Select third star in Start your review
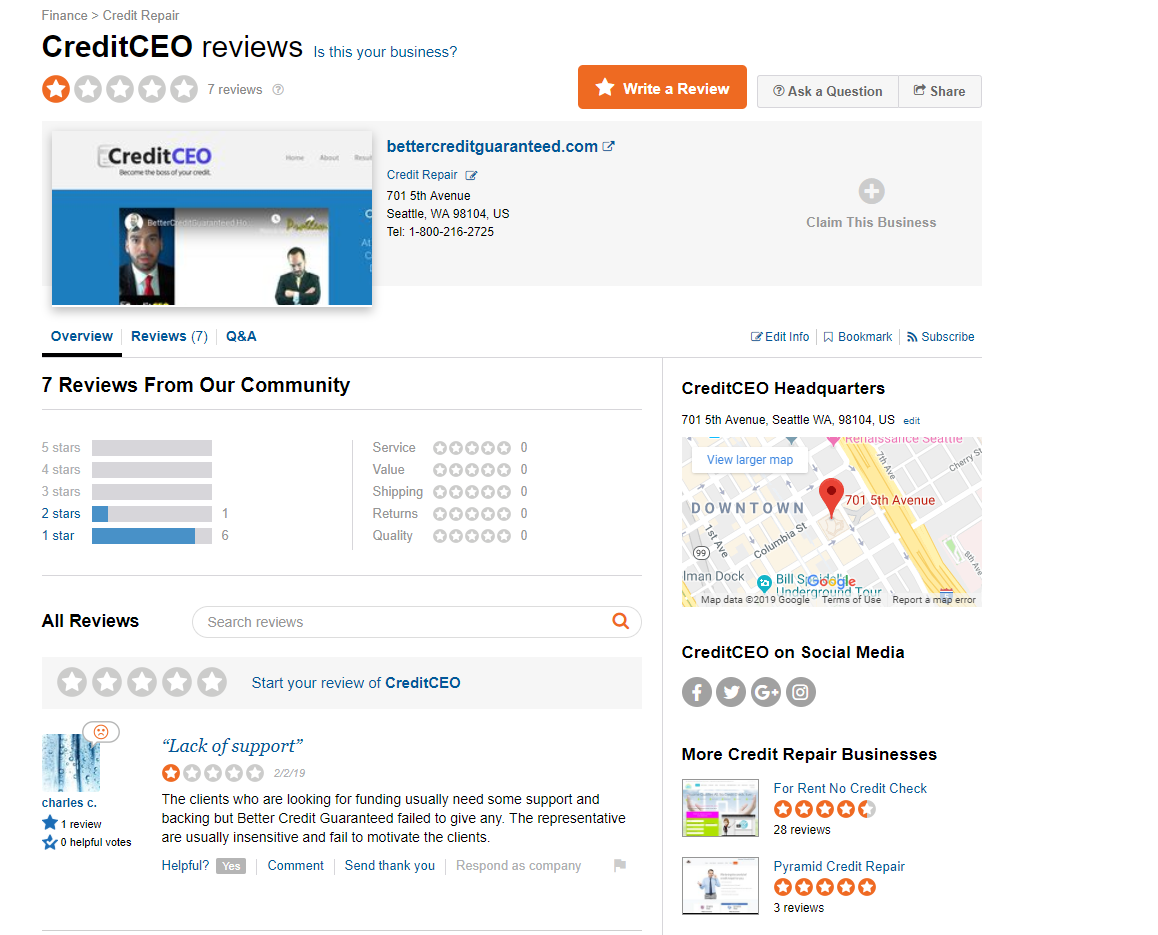 [x=142, y=682]
